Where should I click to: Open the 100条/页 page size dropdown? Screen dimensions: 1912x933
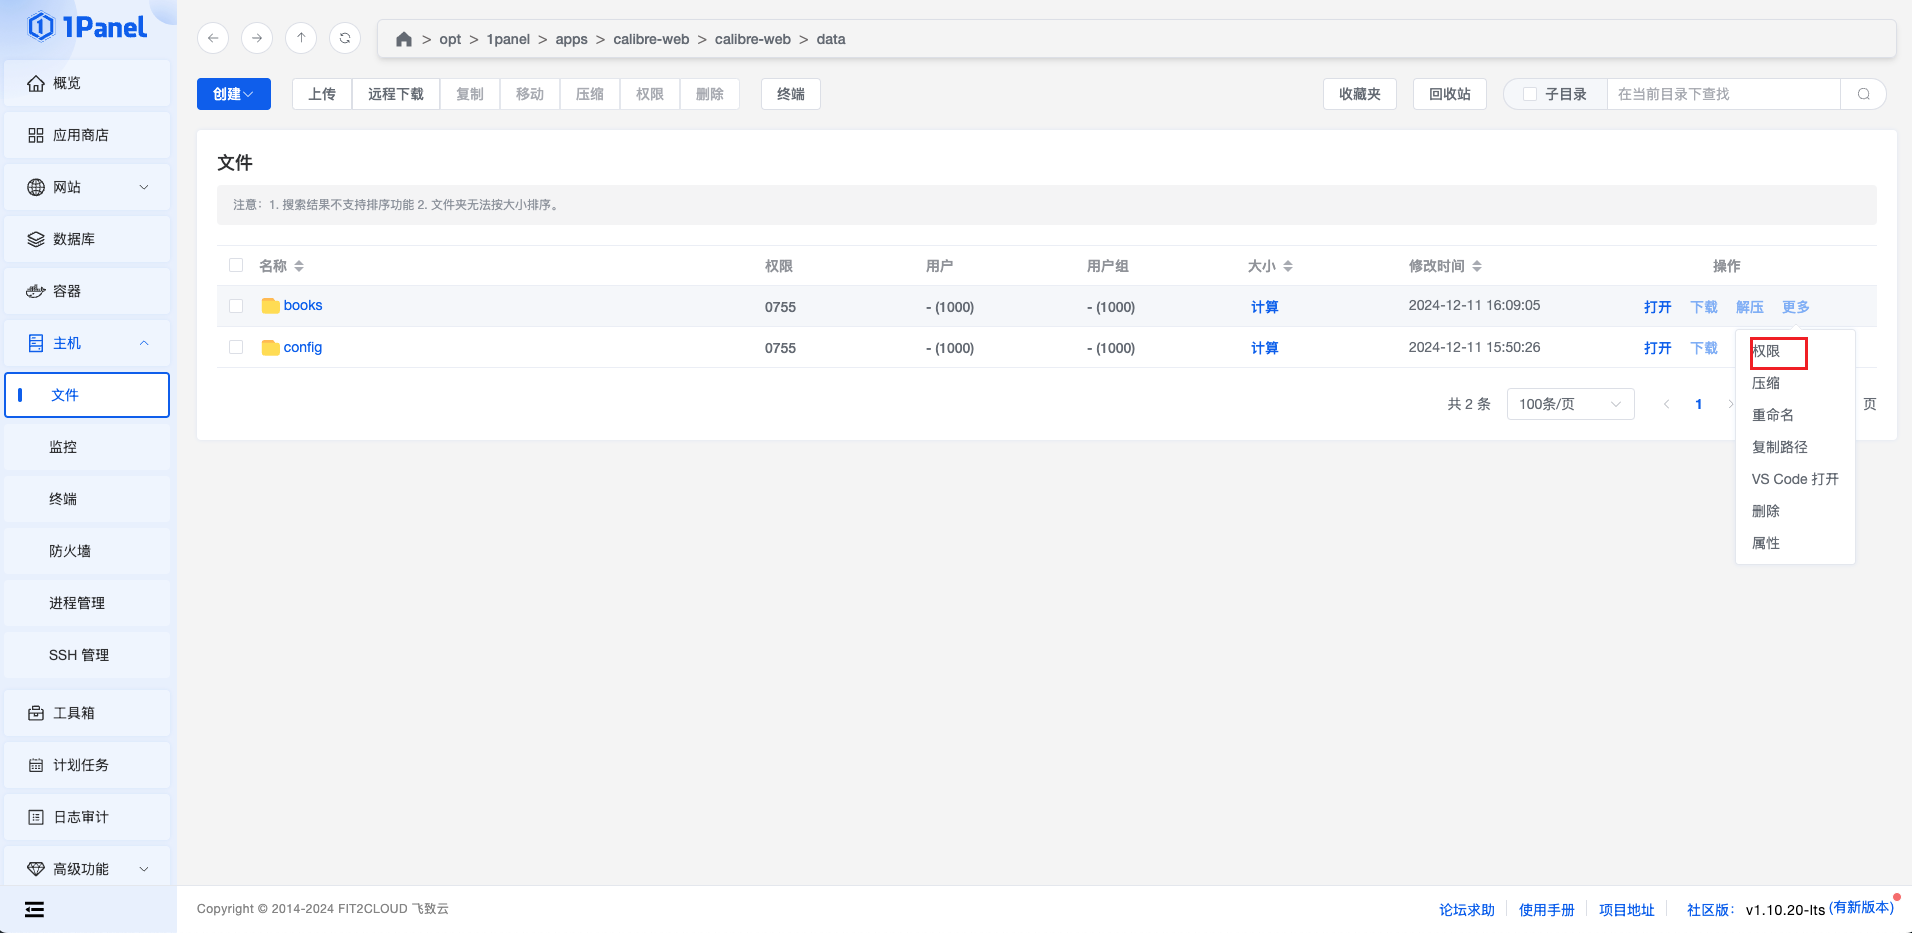click(1569, 404)
